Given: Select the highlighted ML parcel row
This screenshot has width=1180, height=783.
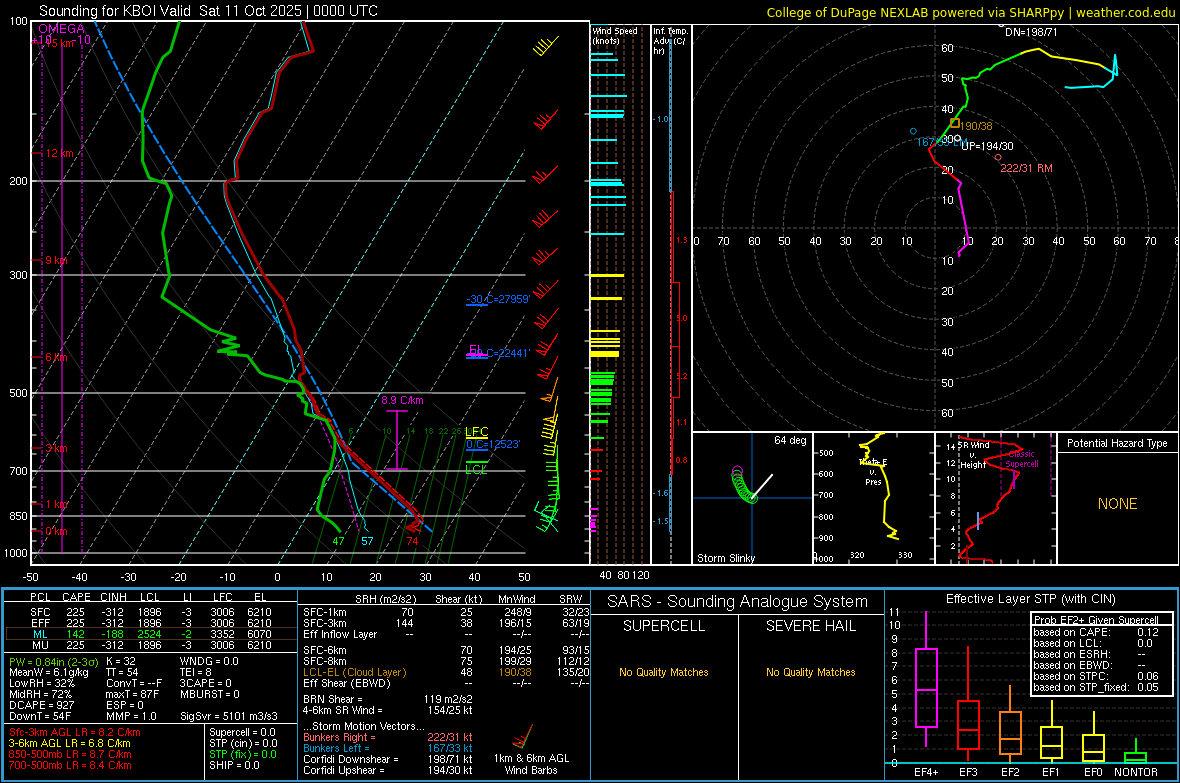Looking at the screenshot, I should point(151,634).
